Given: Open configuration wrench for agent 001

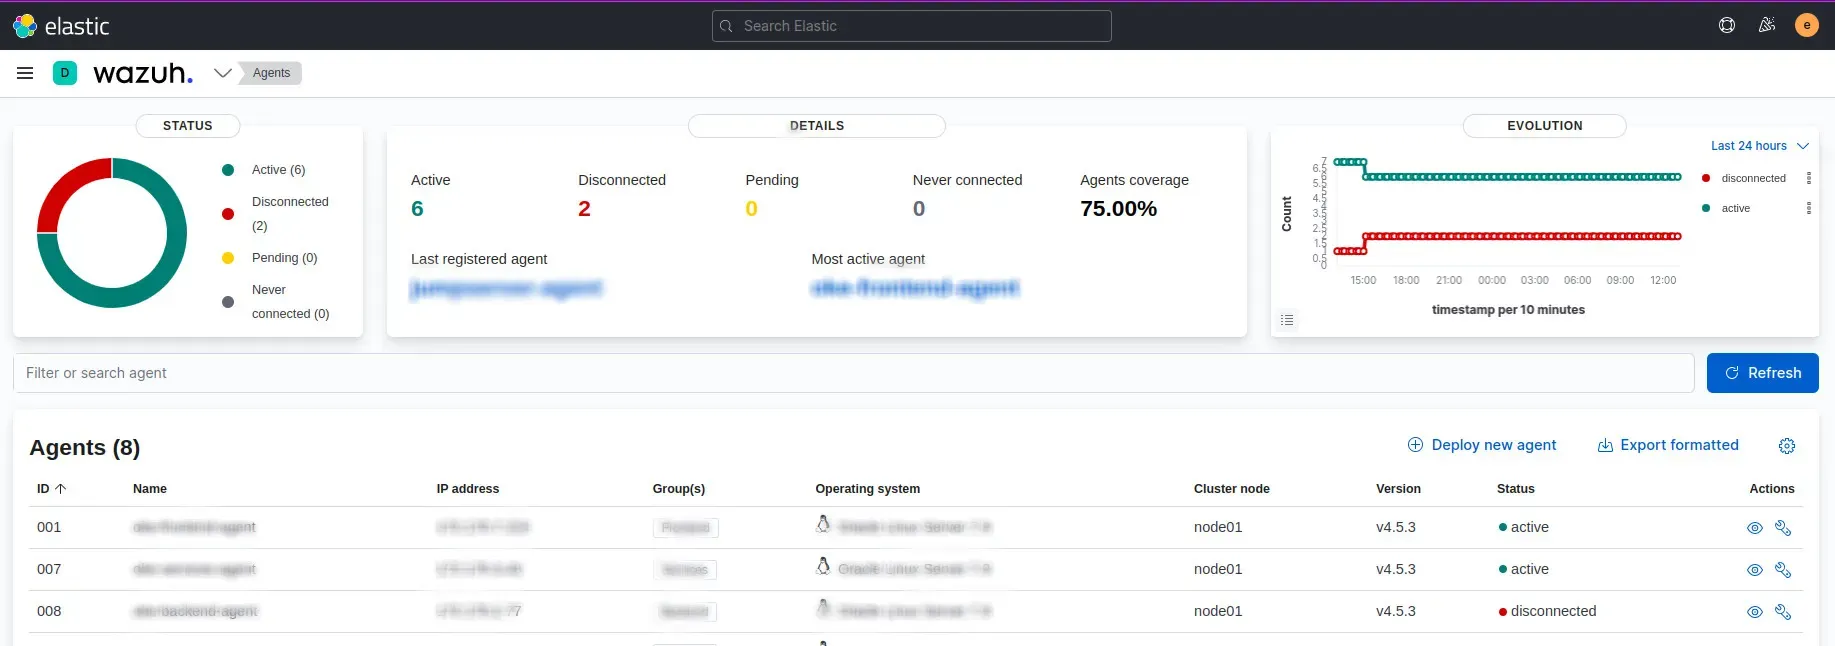Looking at the screenshot, I should point(1783,528).
